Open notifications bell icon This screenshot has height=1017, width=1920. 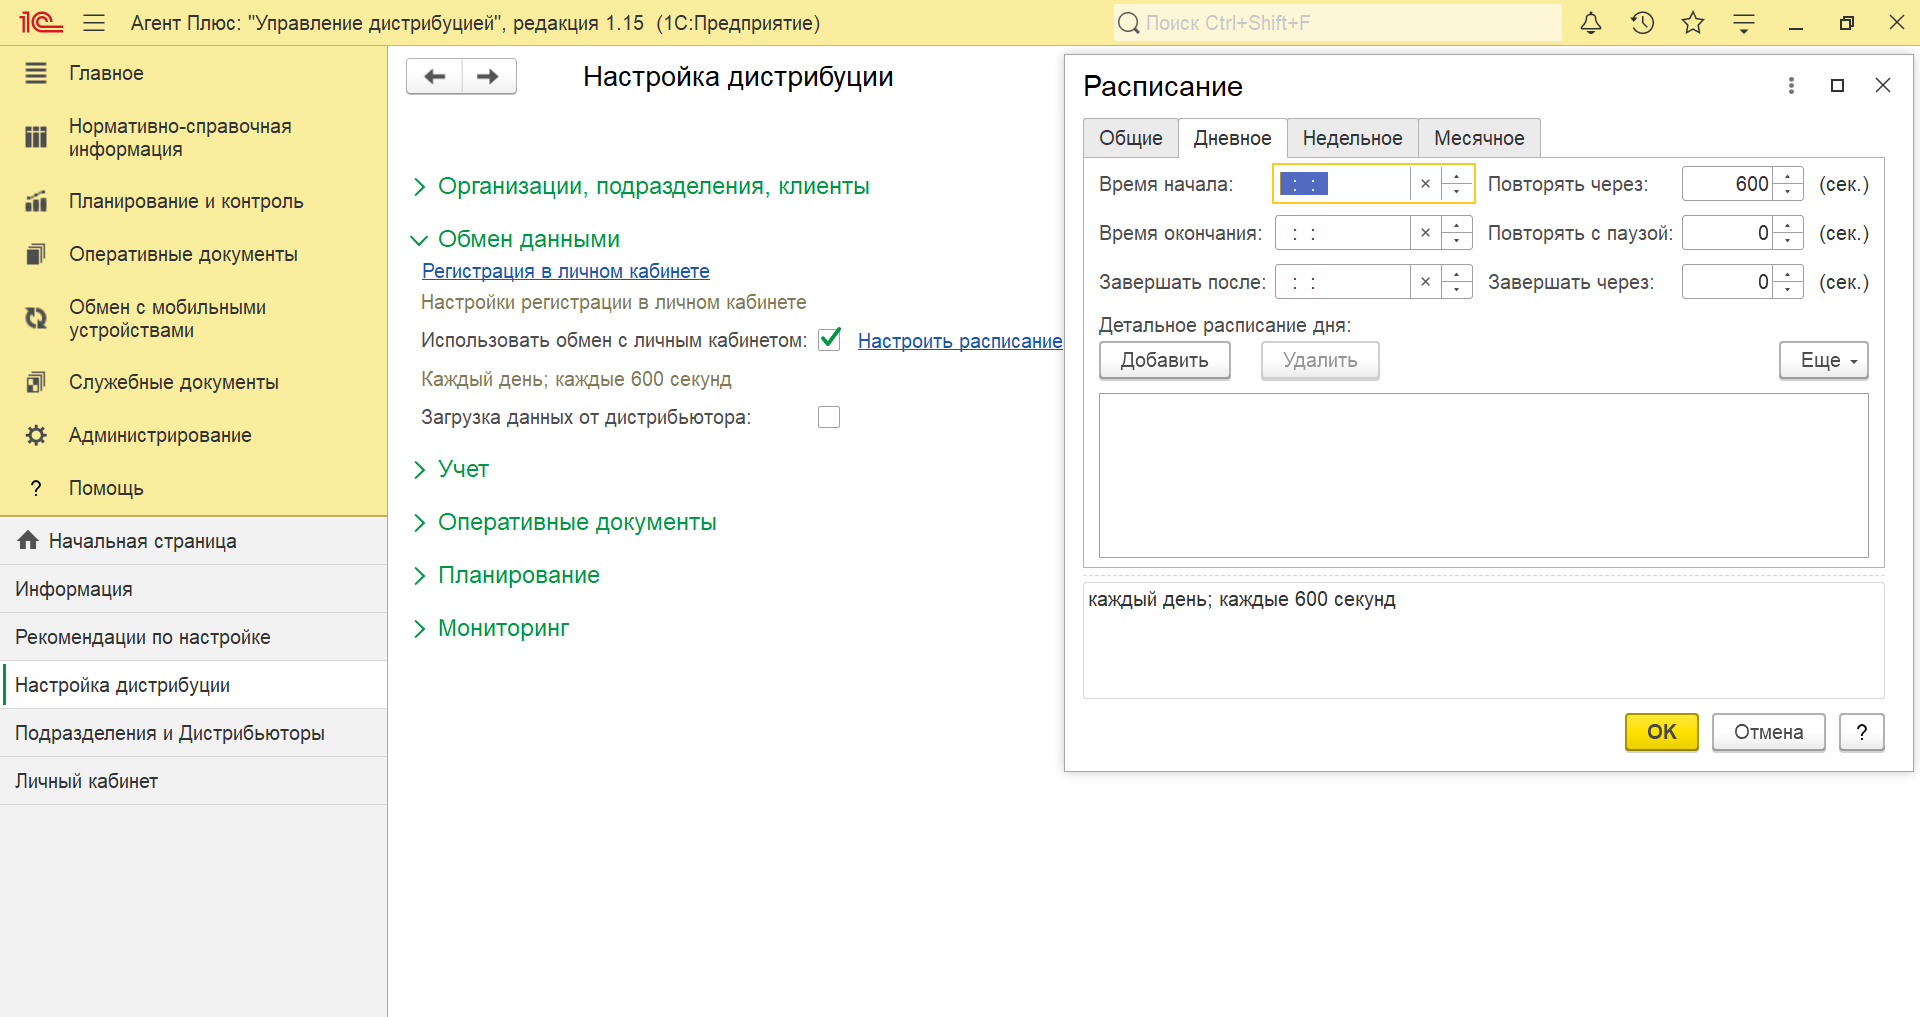[x=1591, y=22]
